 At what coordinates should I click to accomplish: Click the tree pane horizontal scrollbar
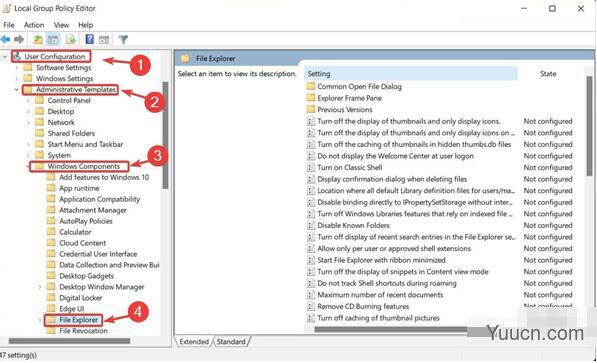(69, 341)
